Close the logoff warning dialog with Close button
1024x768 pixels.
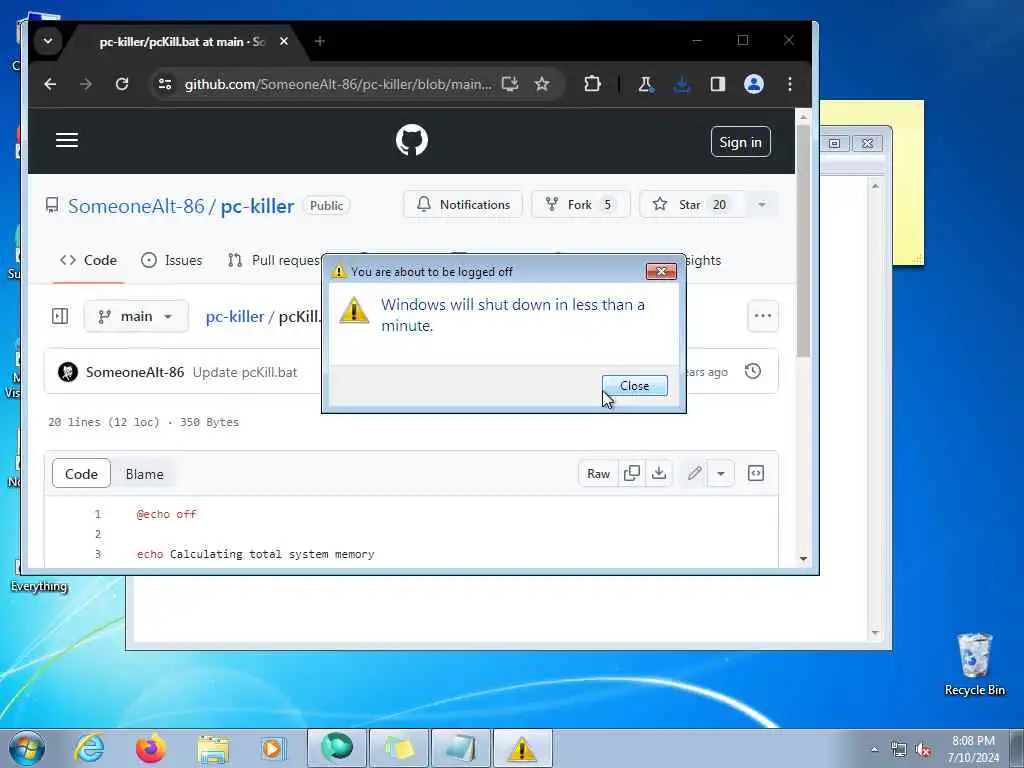click(634, 385)
